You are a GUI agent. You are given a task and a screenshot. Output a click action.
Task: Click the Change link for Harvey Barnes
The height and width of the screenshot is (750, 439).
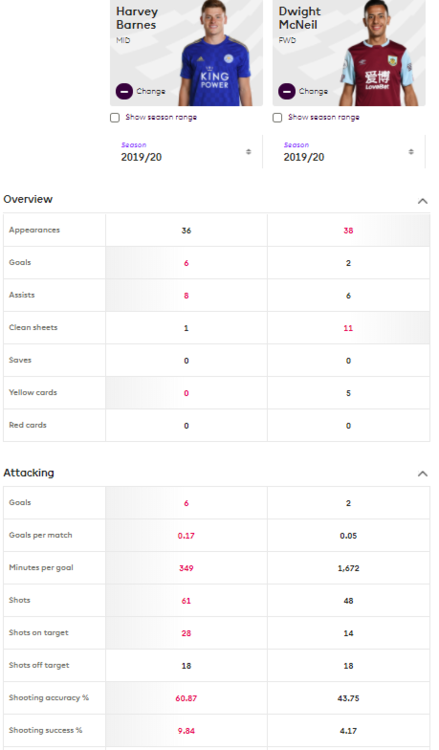pos(151,91)
